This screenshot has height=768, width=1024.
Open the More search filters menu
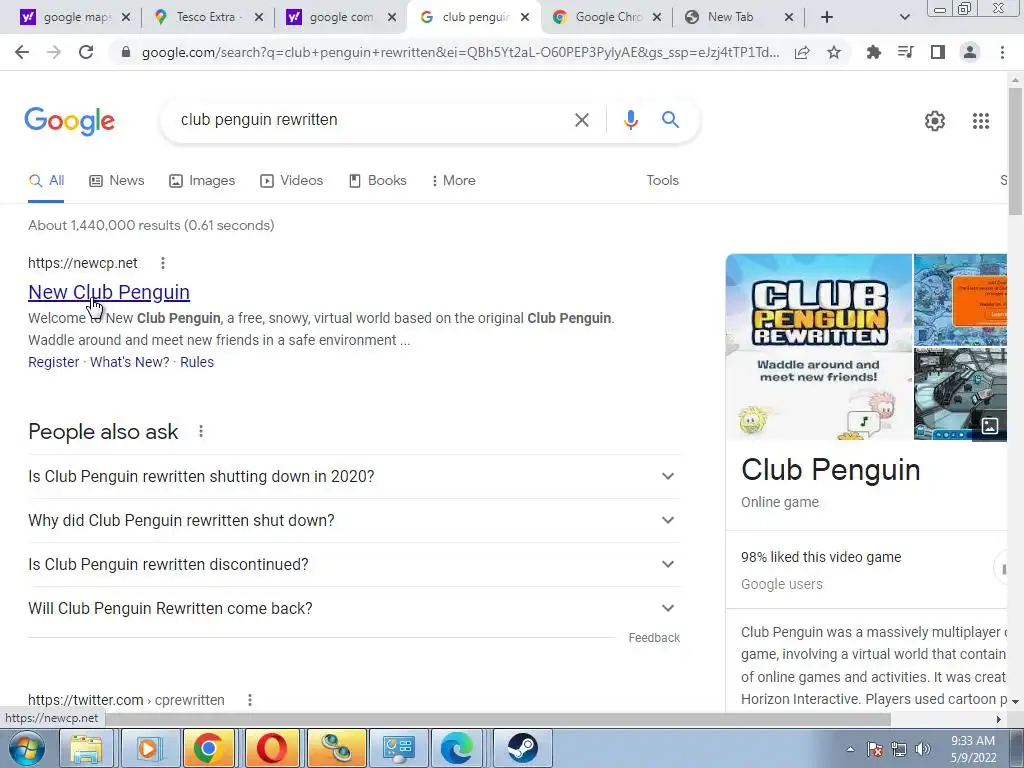[453, 180]
